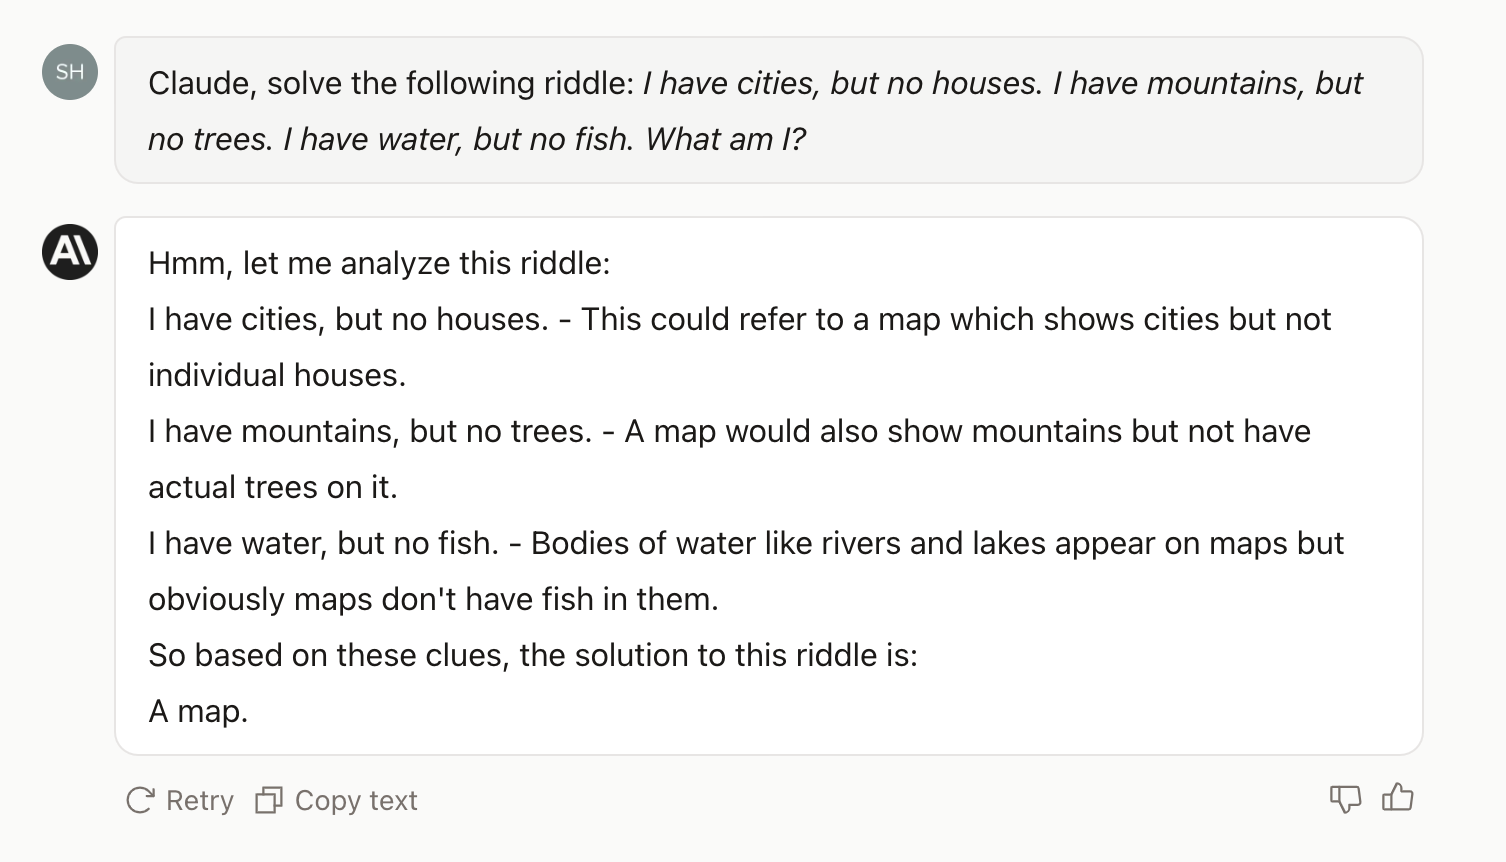Click the words "Claude, solve the following riddle:"
Image resolution: width=1506 pixels, height=862 pixels.
(392, 83)
